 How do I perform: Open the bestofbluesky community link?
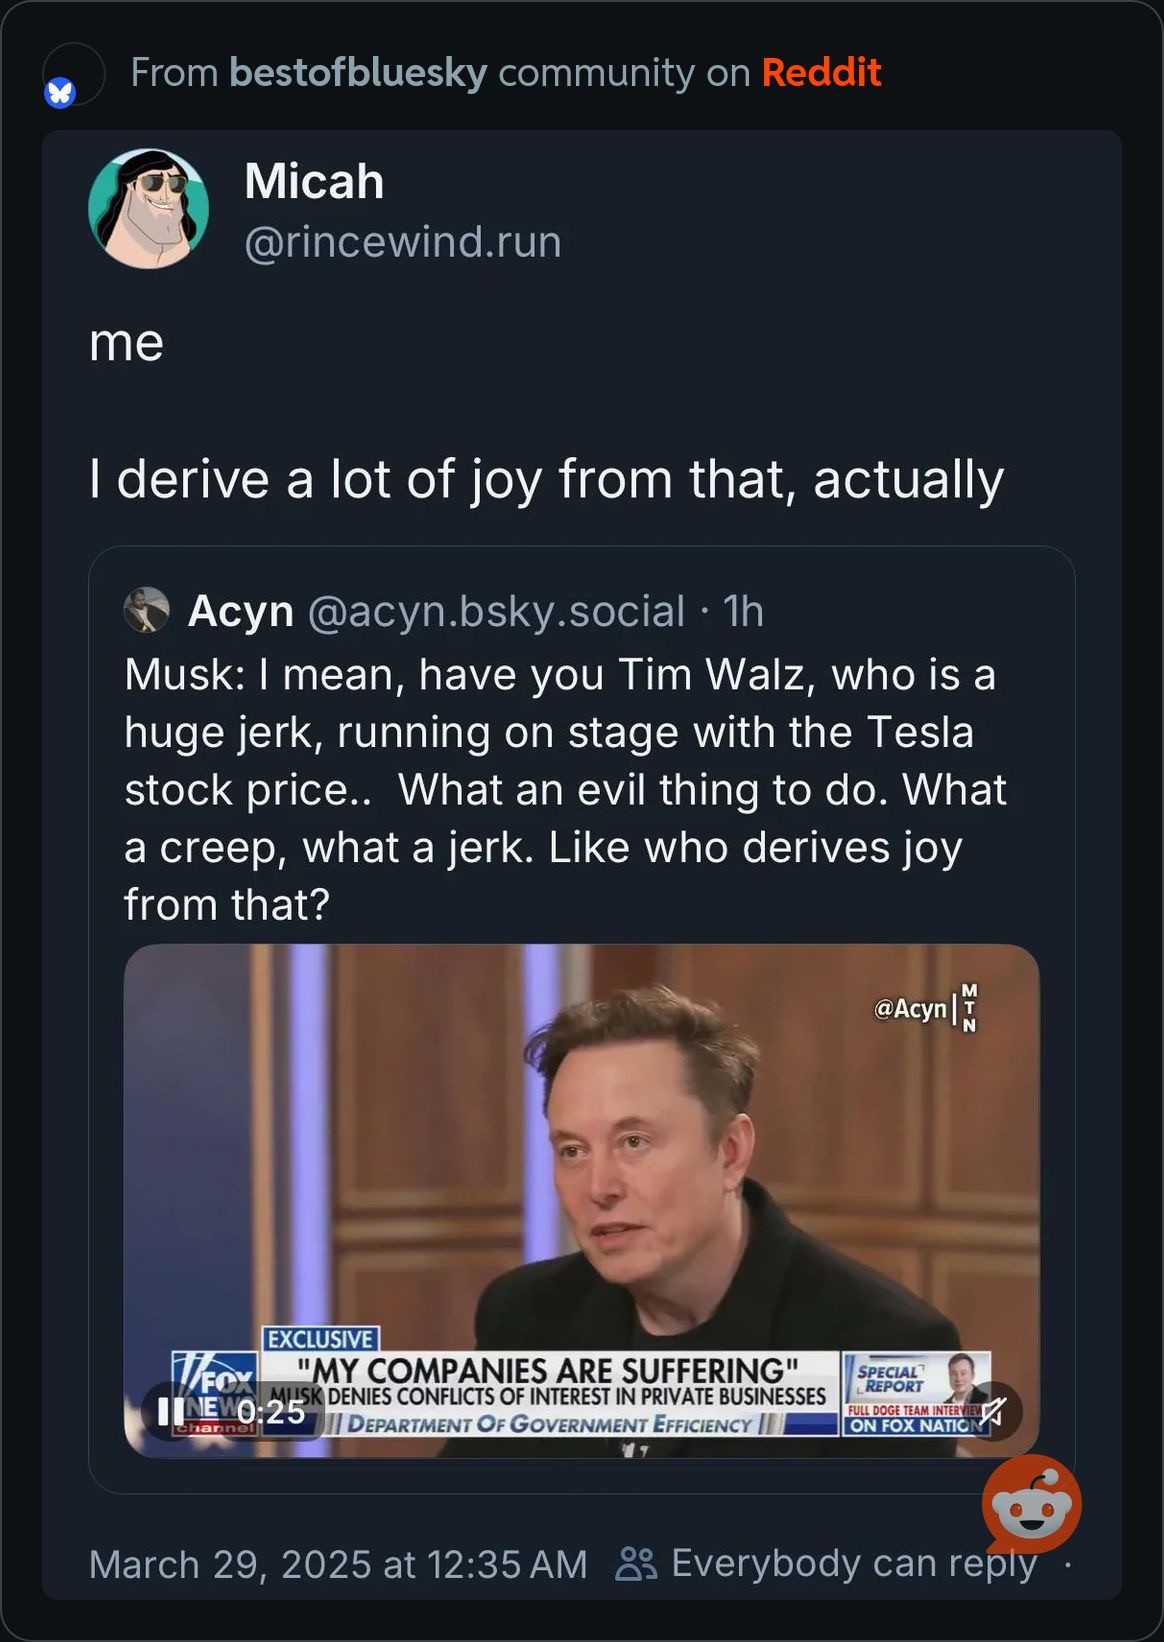click(x=358, y=73)
